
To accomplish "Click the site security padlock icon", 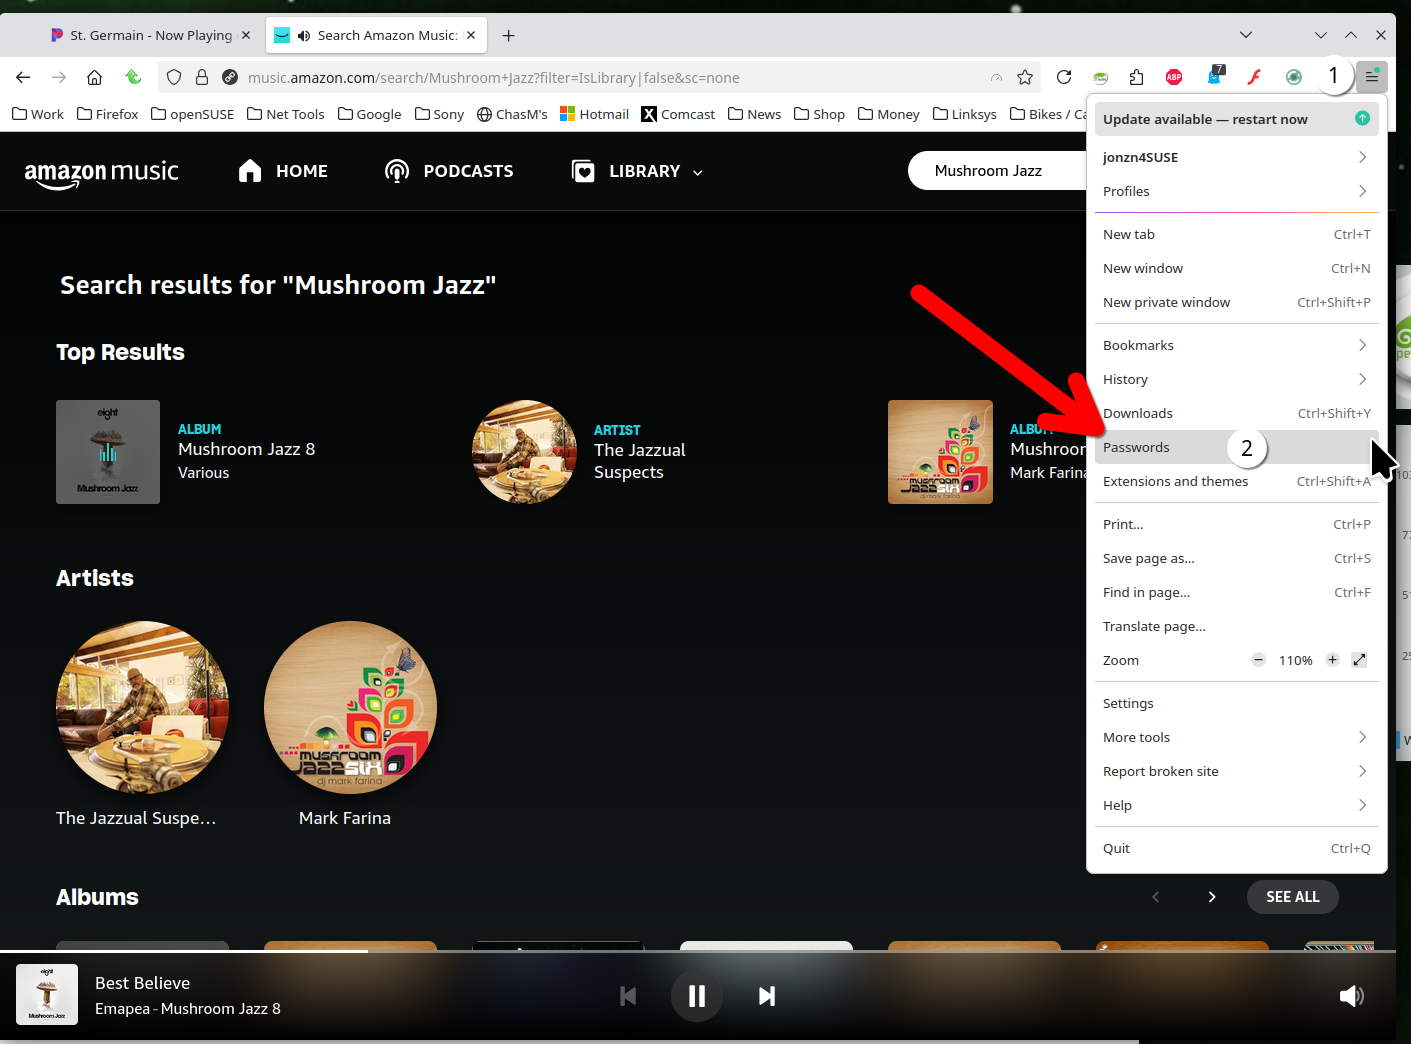I will click(202, 77).
